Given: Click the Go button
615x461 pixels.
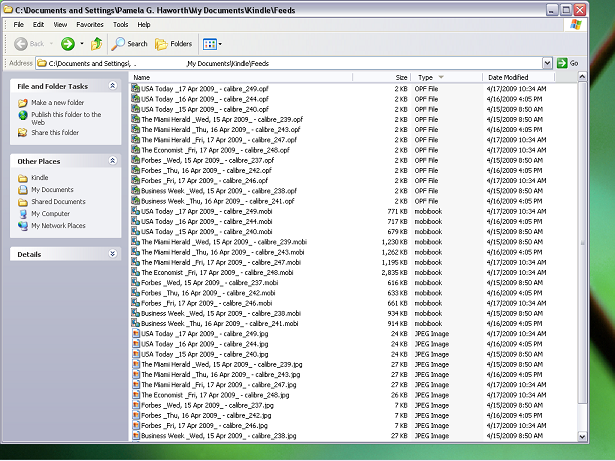Looking at the screenshot, I should [568, 63].
